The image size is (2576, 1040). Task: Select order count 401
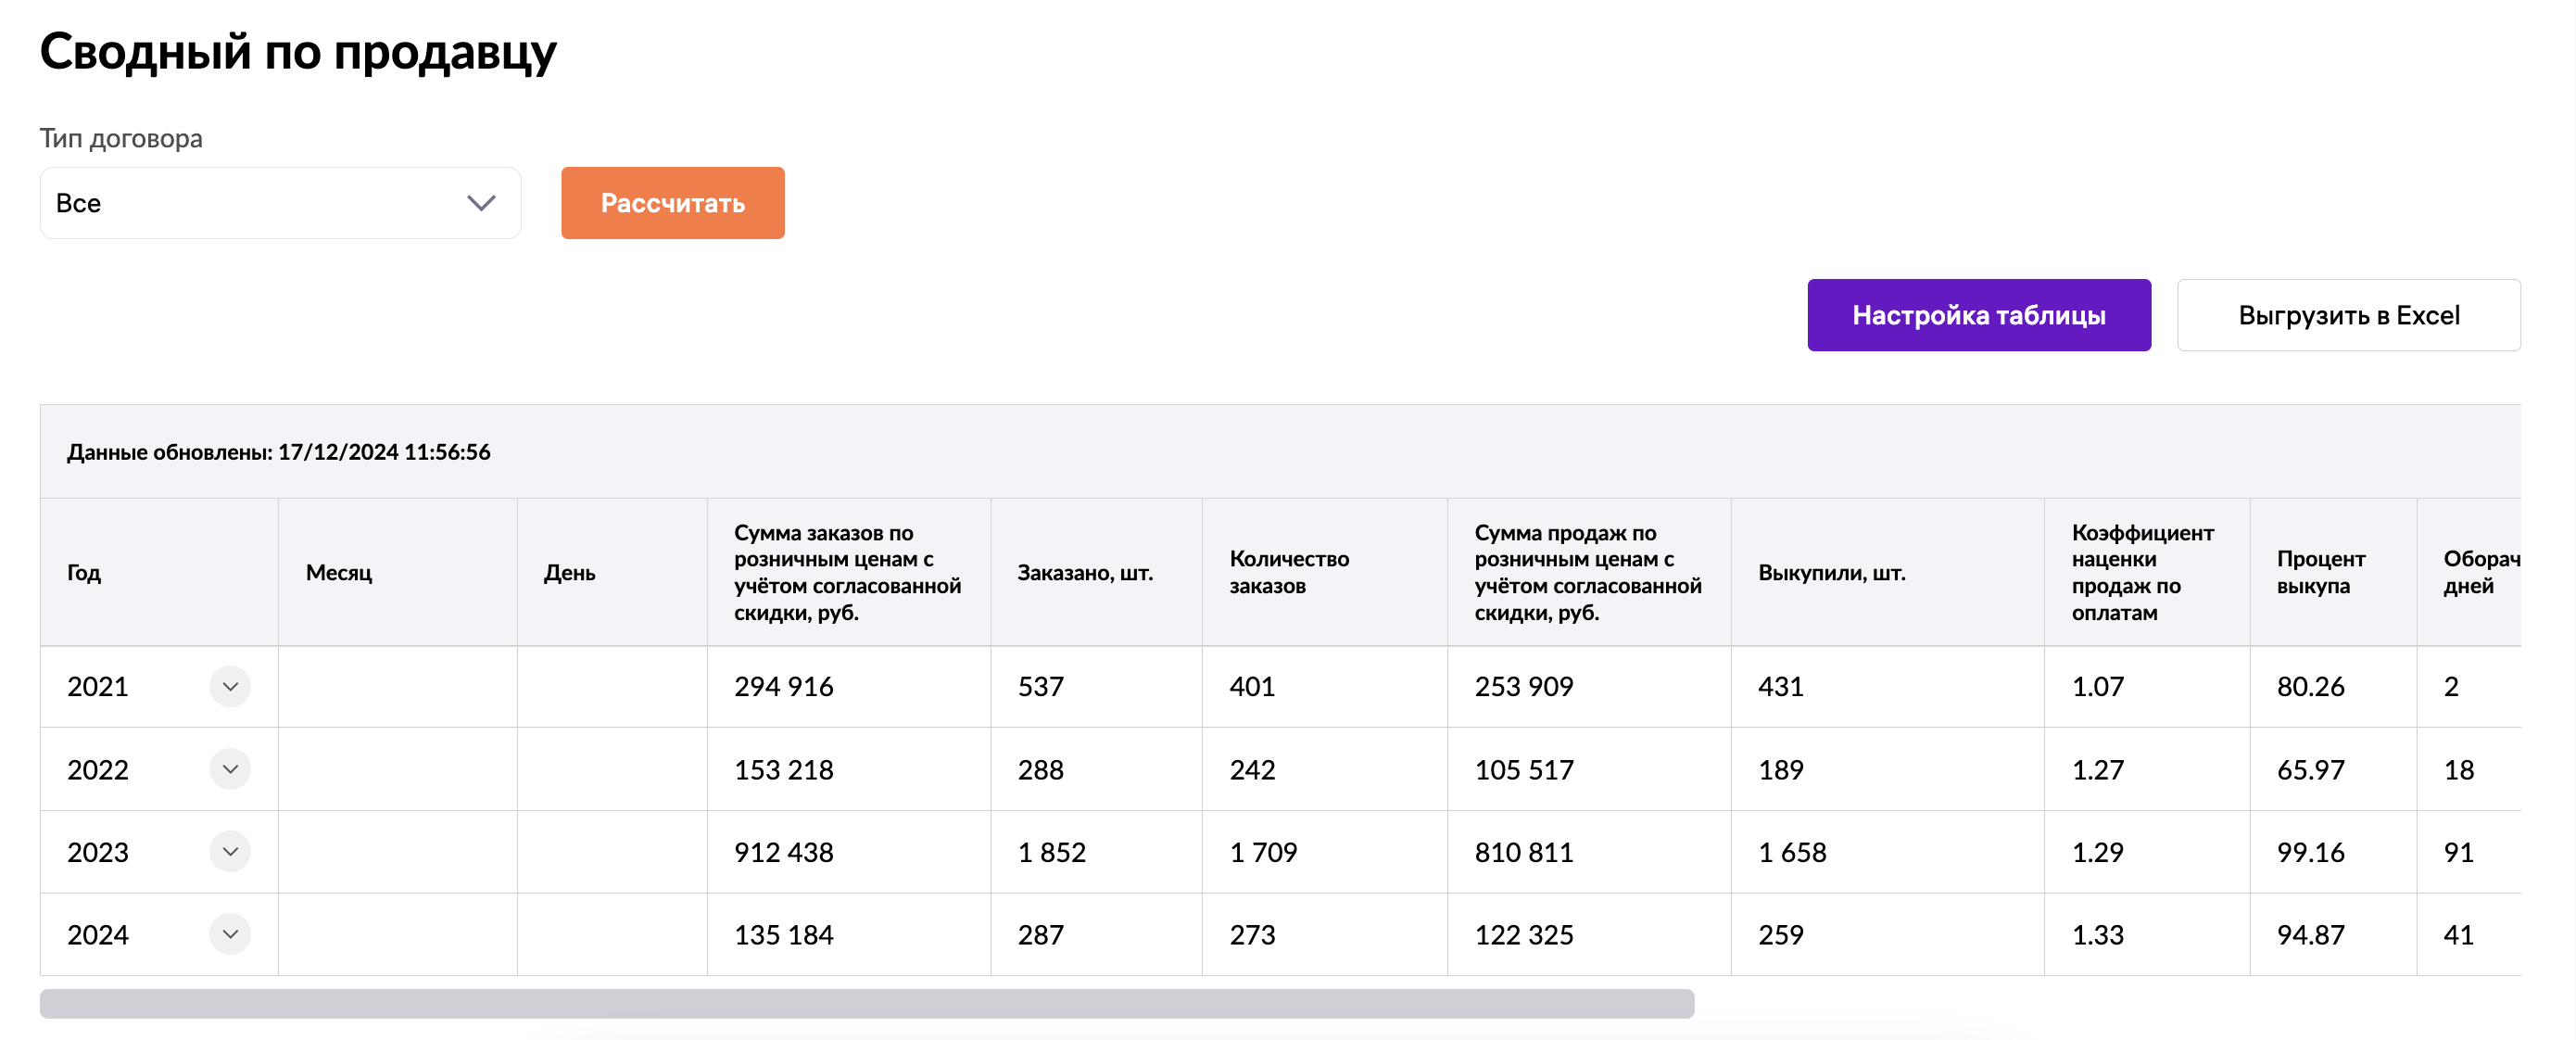(x=1253, y=687)
